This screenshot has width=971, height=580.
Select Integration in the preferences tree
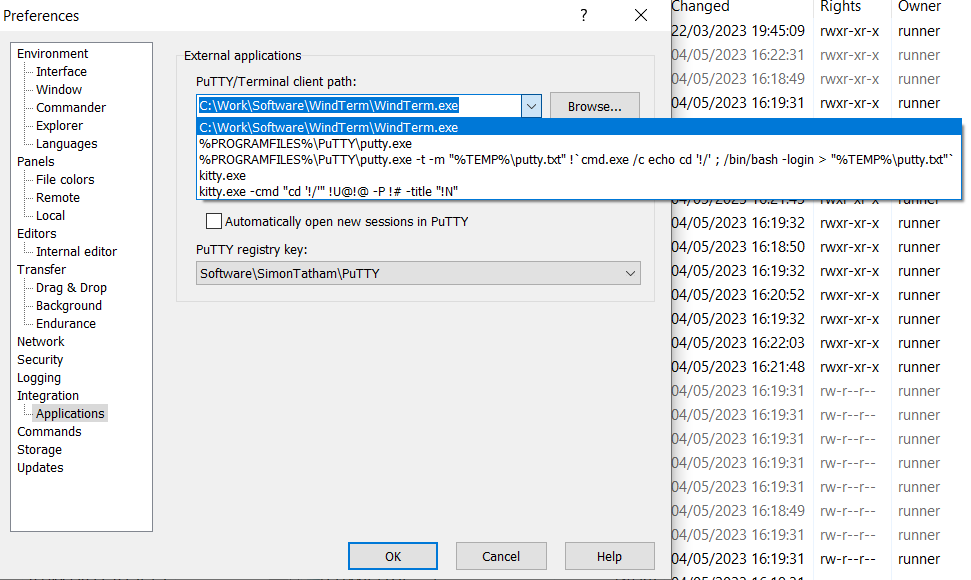pyautogui.click(x=48, y=395)
